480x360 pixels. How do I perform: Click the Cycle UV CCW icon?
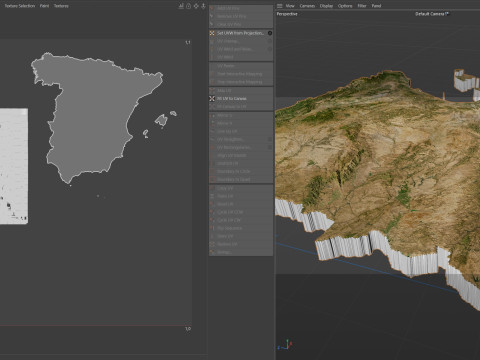click(212, 212)
